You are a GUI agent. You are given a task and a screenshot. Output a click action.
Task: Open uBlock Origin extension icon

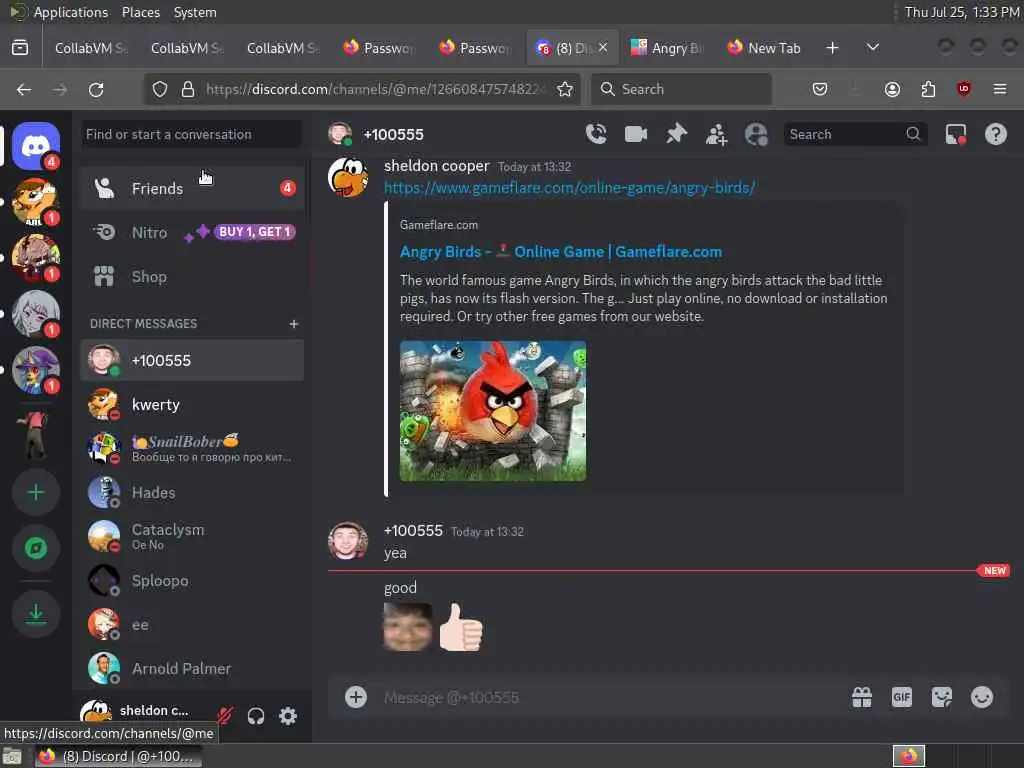click(963, 89)
